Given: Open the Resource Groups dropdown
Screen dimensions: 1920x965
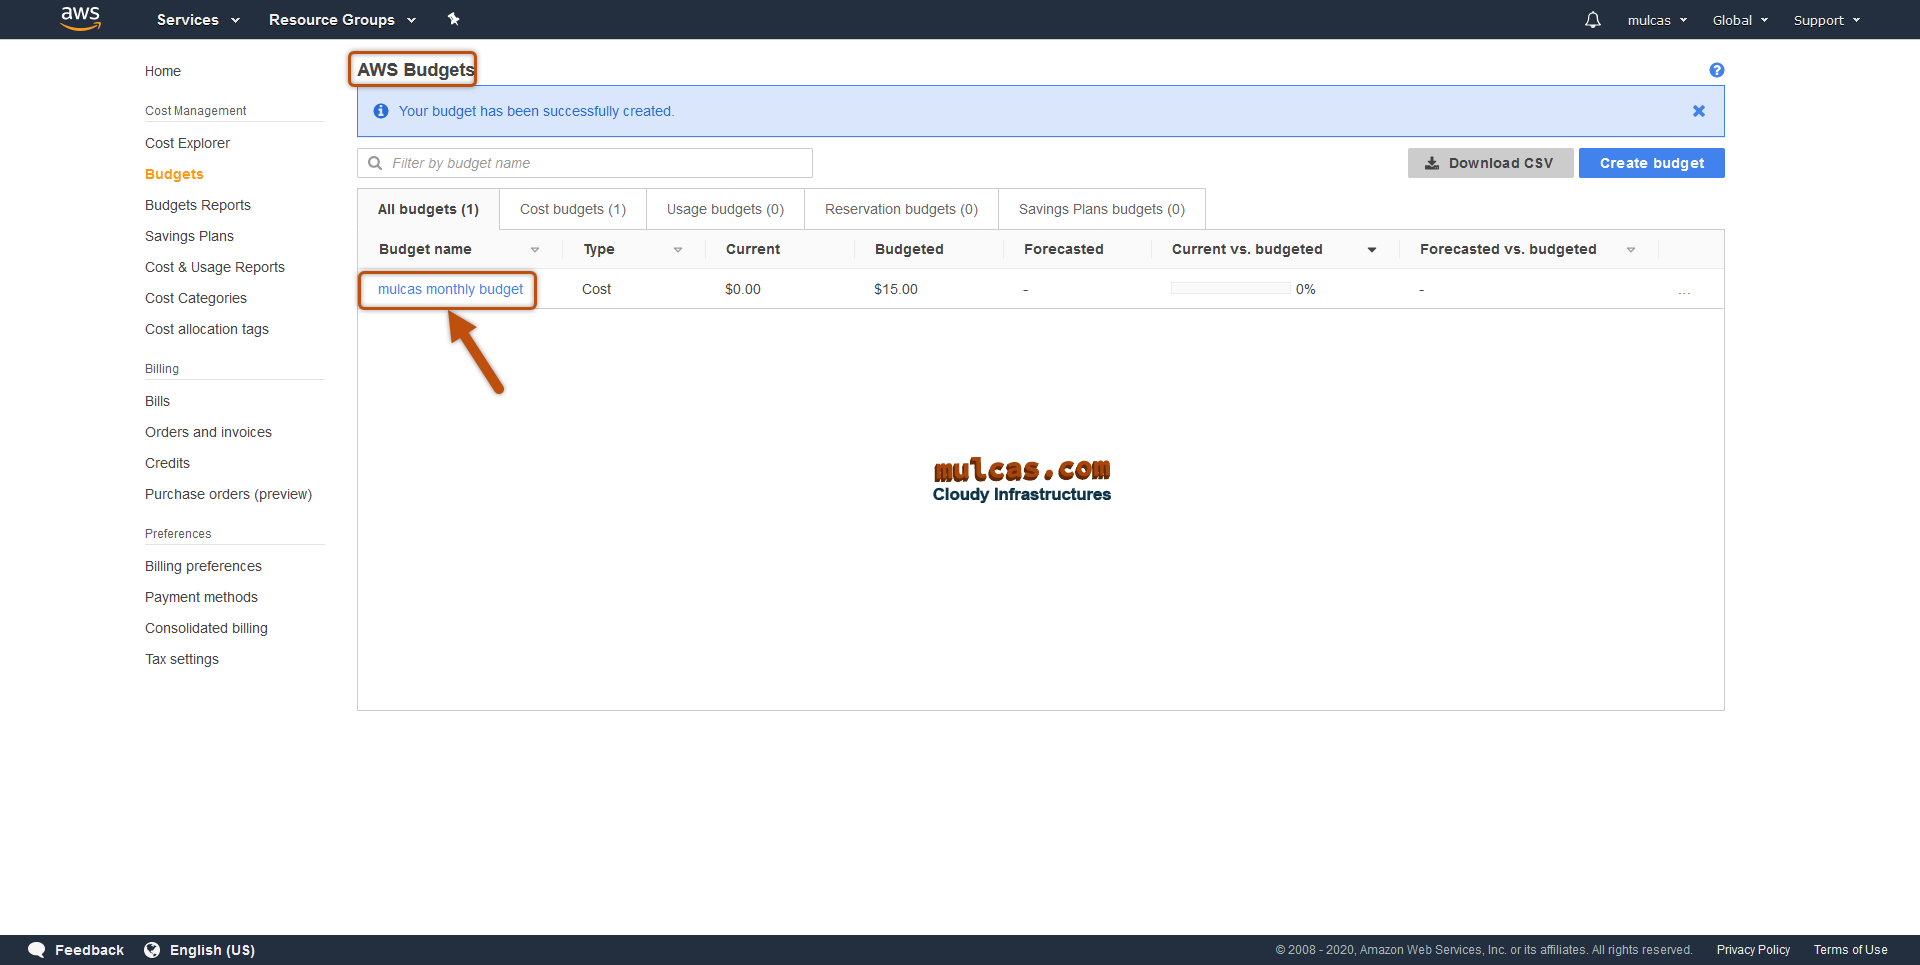Looking at the screenshot, I should 342,20.
